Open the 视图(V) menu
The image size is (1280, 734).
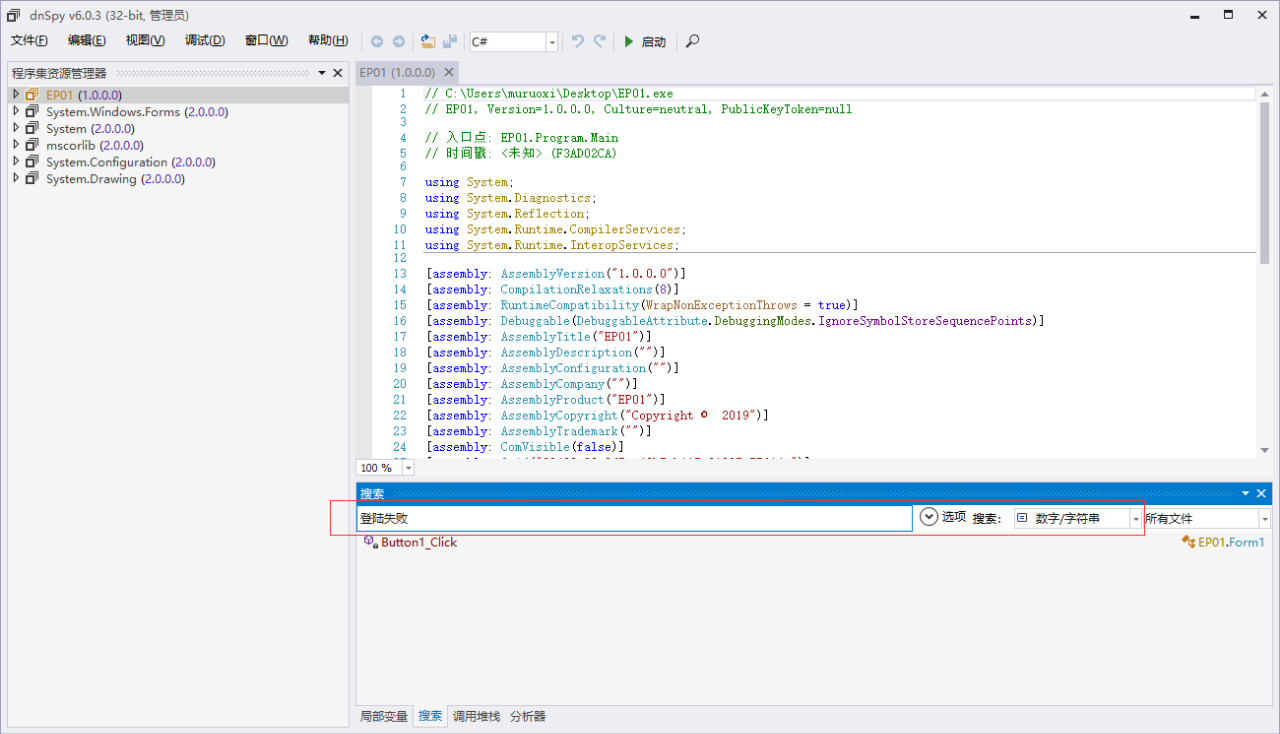coord(145,40)
